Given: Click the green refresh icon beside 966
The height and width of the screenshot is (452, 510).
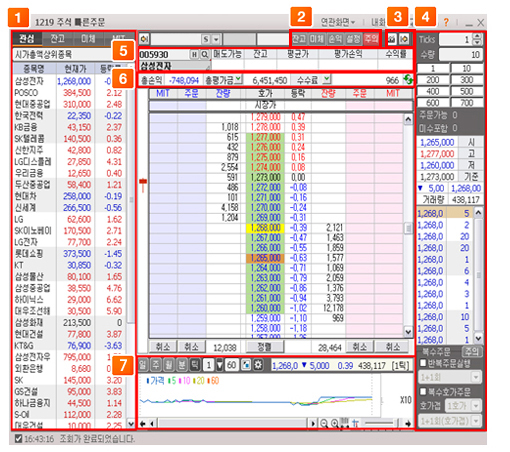Looking at the screenshot, I should [408, 80].
